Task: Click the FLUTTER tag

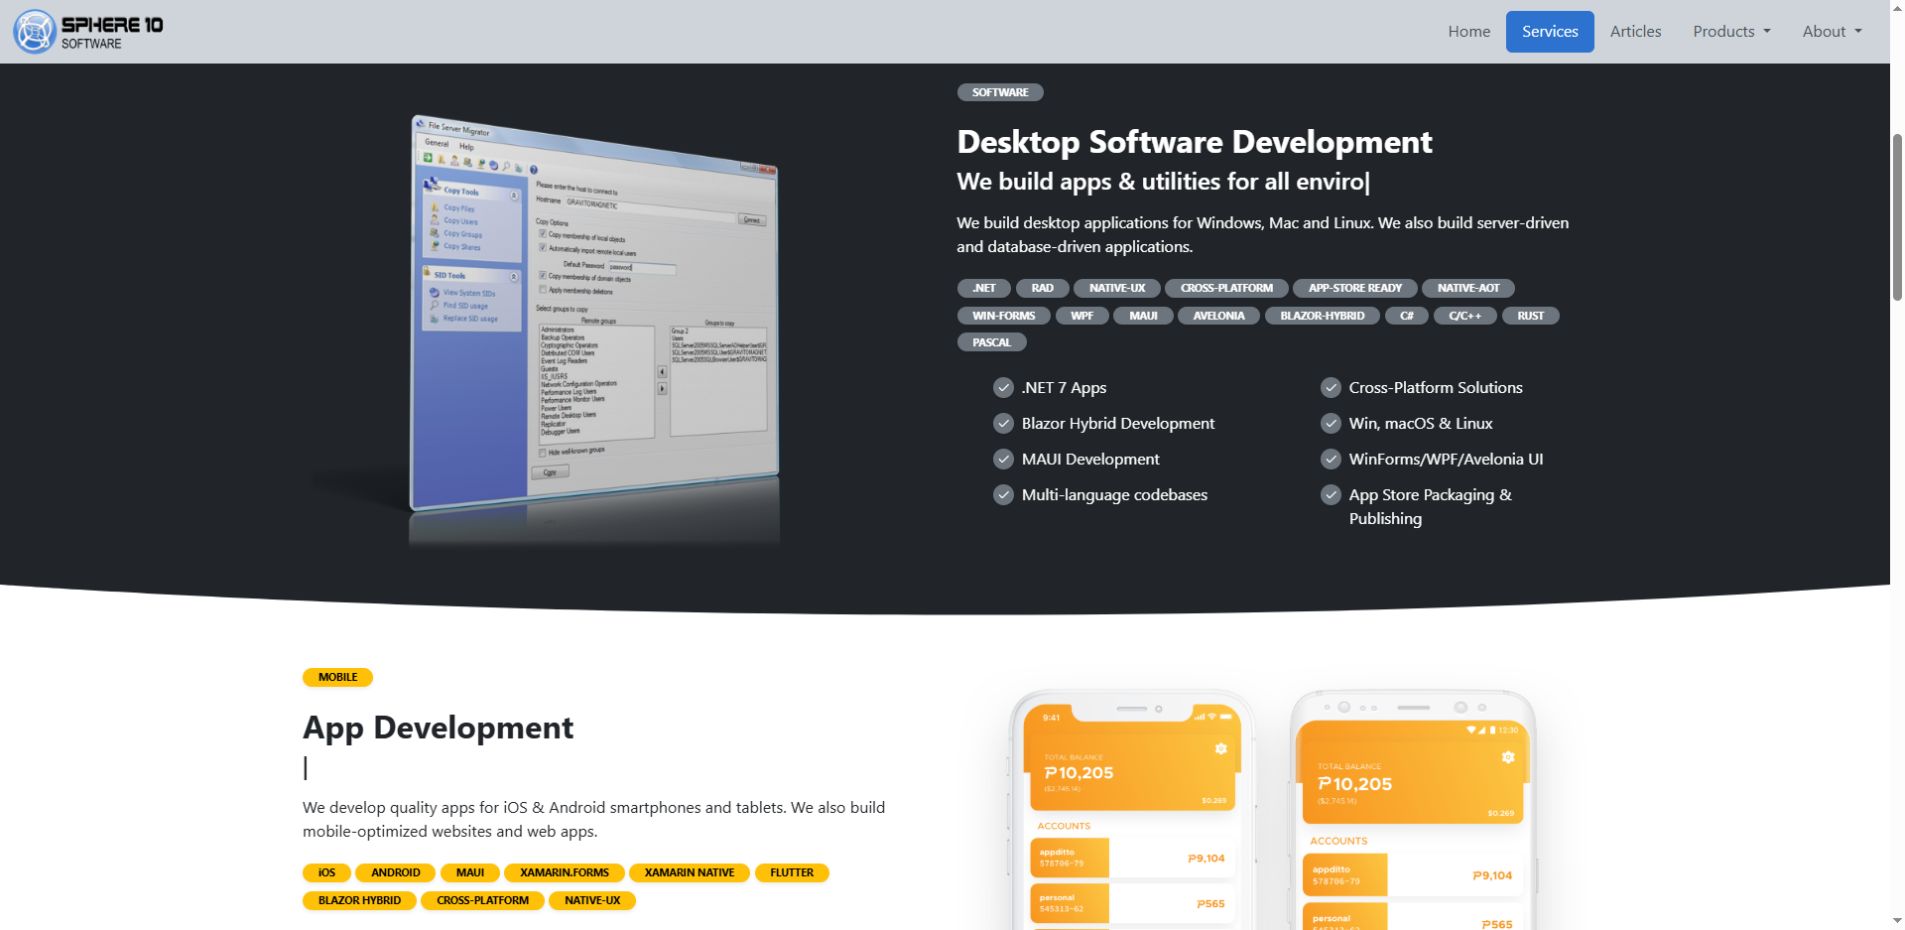Action: pos(792,873)
